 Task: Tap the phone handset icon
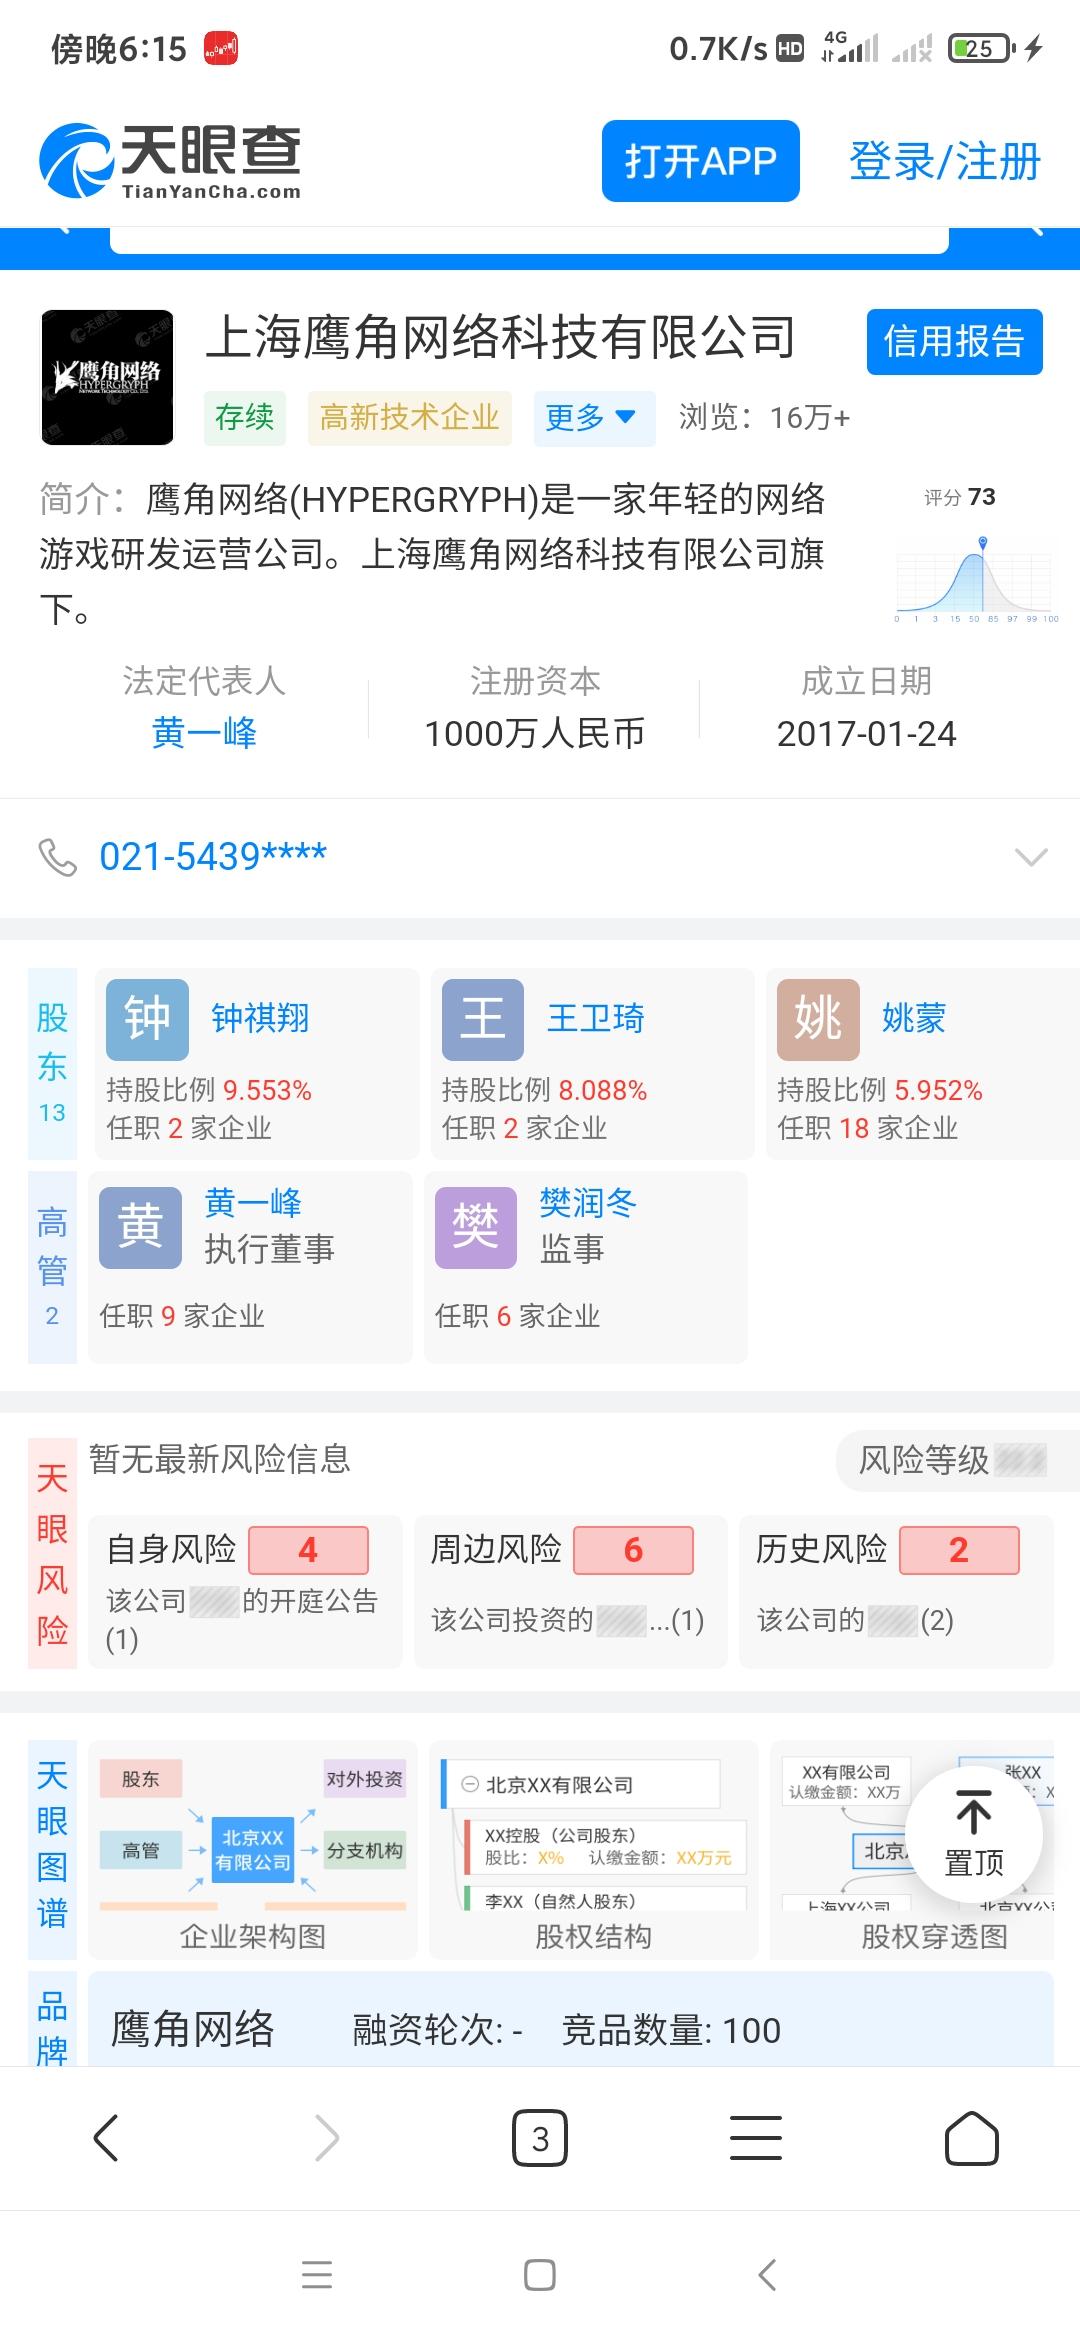click(57, 857)
